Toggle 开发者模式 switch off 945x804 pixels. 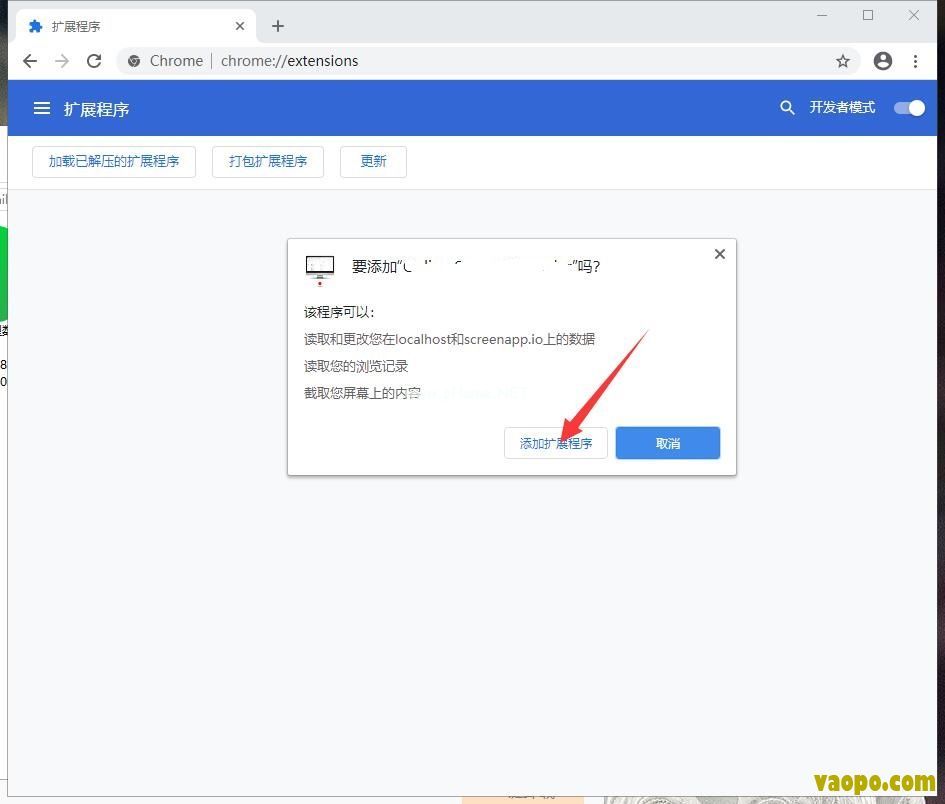pyautogui.click(x=908, y=107)
